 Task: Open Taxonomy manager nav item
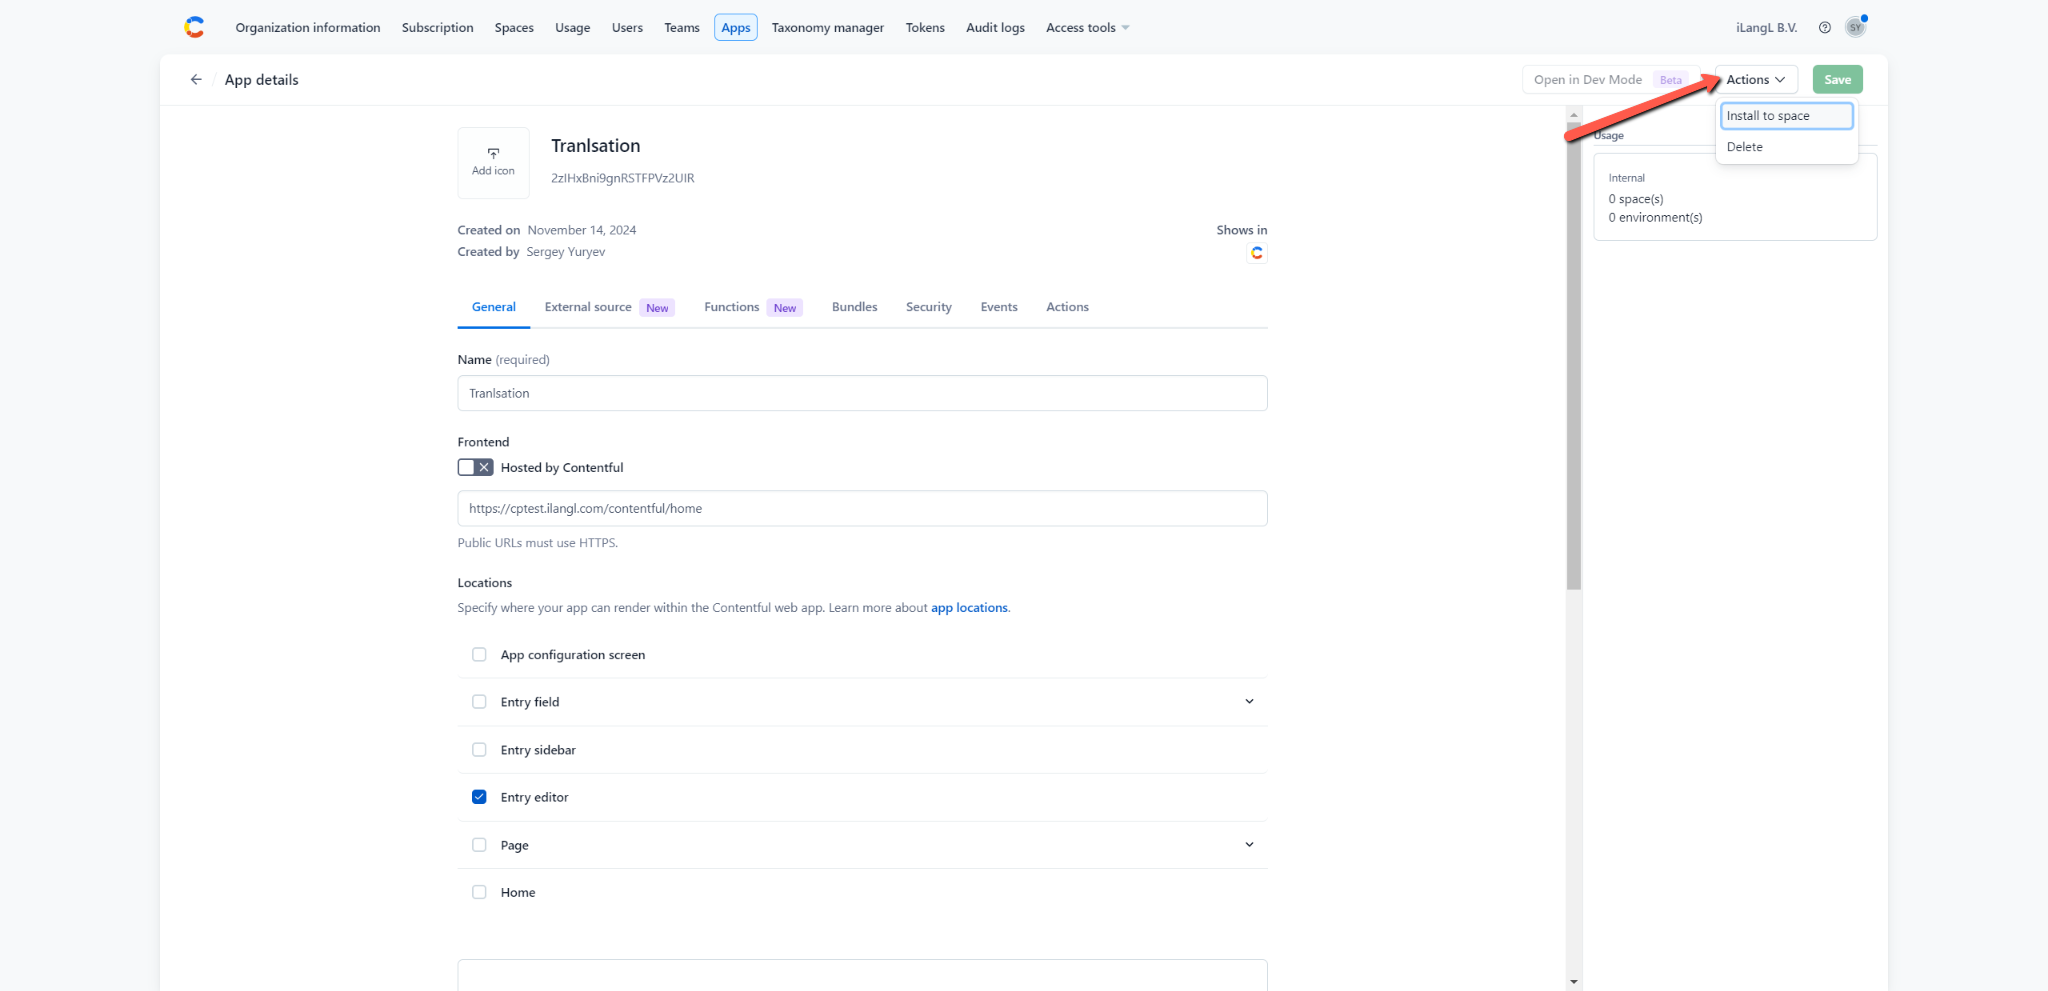[x=828, y=28]
